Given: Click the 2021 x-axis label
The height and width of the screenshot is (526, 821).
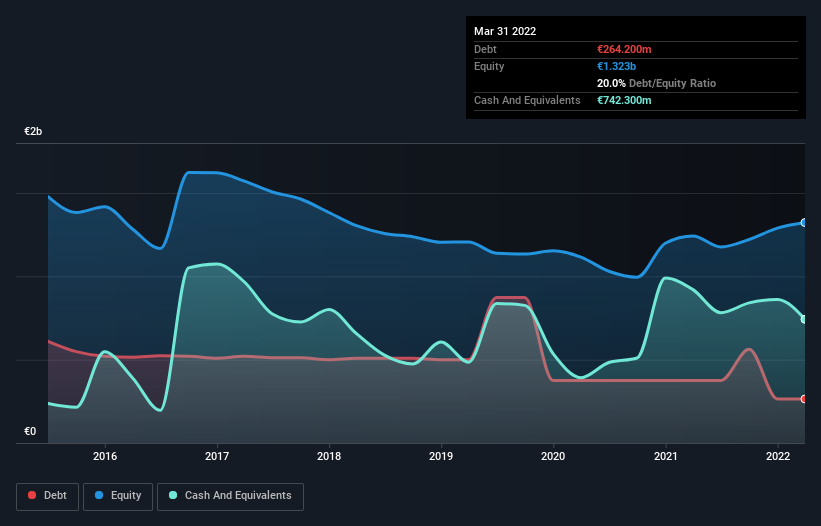Looking at the screenshot, I should point(665,456).
